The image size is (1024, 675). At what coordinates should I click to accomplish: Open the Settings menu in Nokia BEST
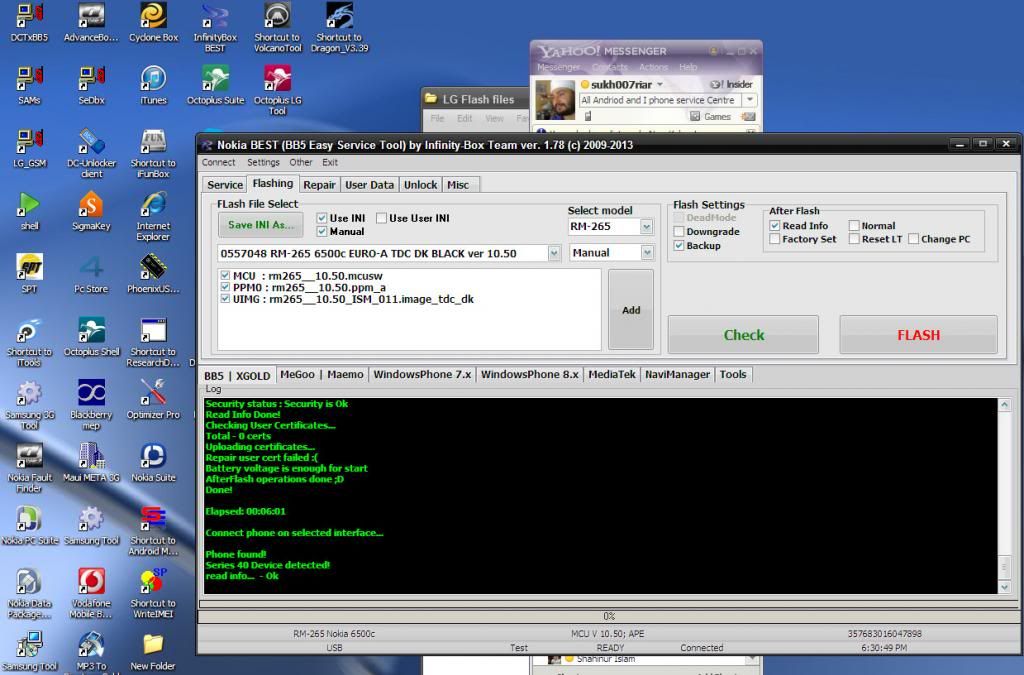click(x=263, y=163)
